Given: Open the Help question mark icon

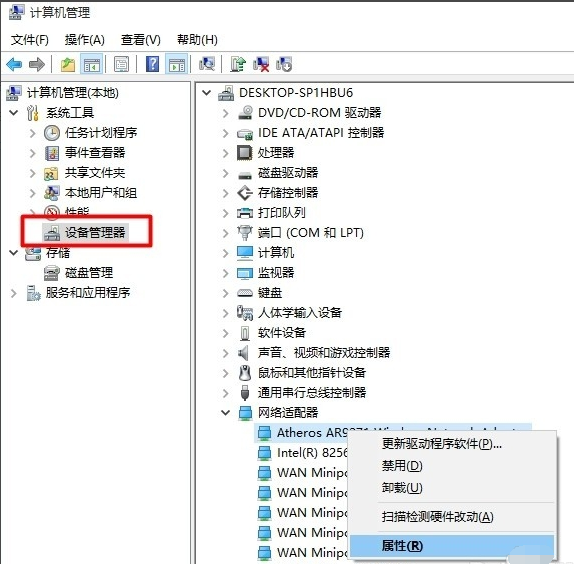Looking at the screenshot, I should point(153,64).
